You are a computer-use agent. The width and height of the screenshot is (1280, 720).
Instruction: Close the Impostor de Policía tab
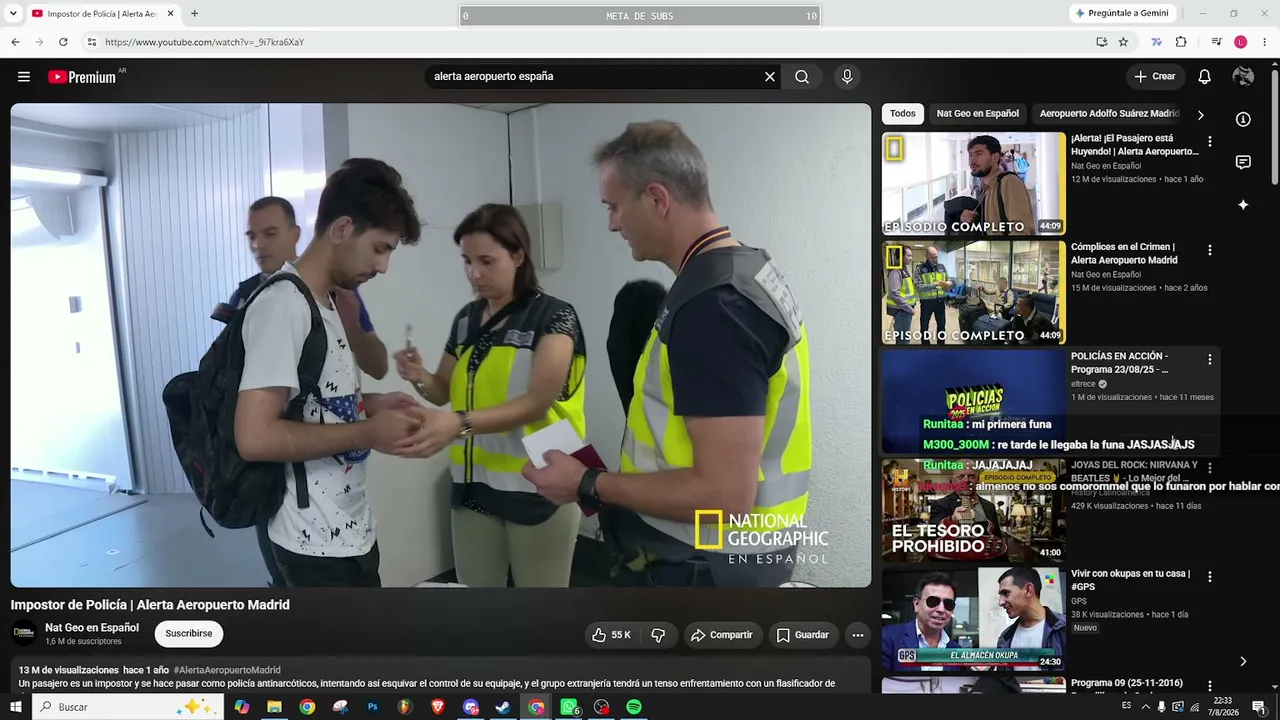(x=170, y=14)
